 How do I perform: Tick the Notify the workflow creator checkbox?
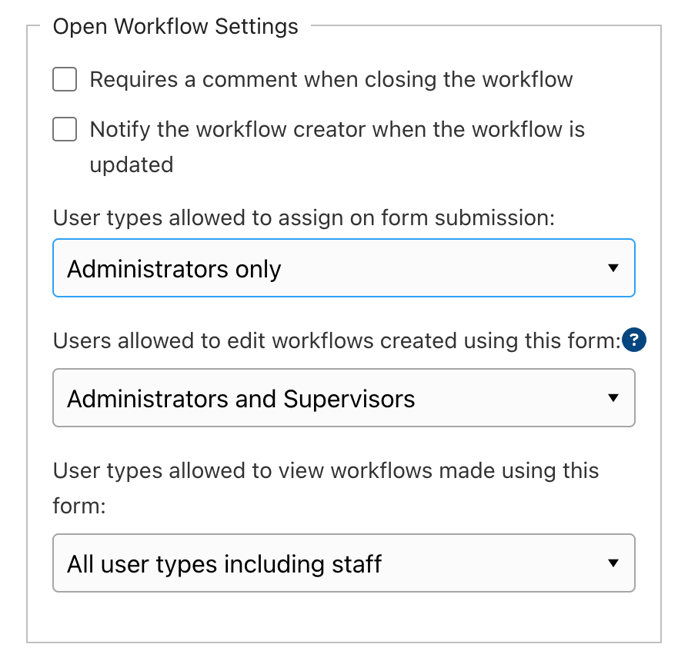[65, 129]
